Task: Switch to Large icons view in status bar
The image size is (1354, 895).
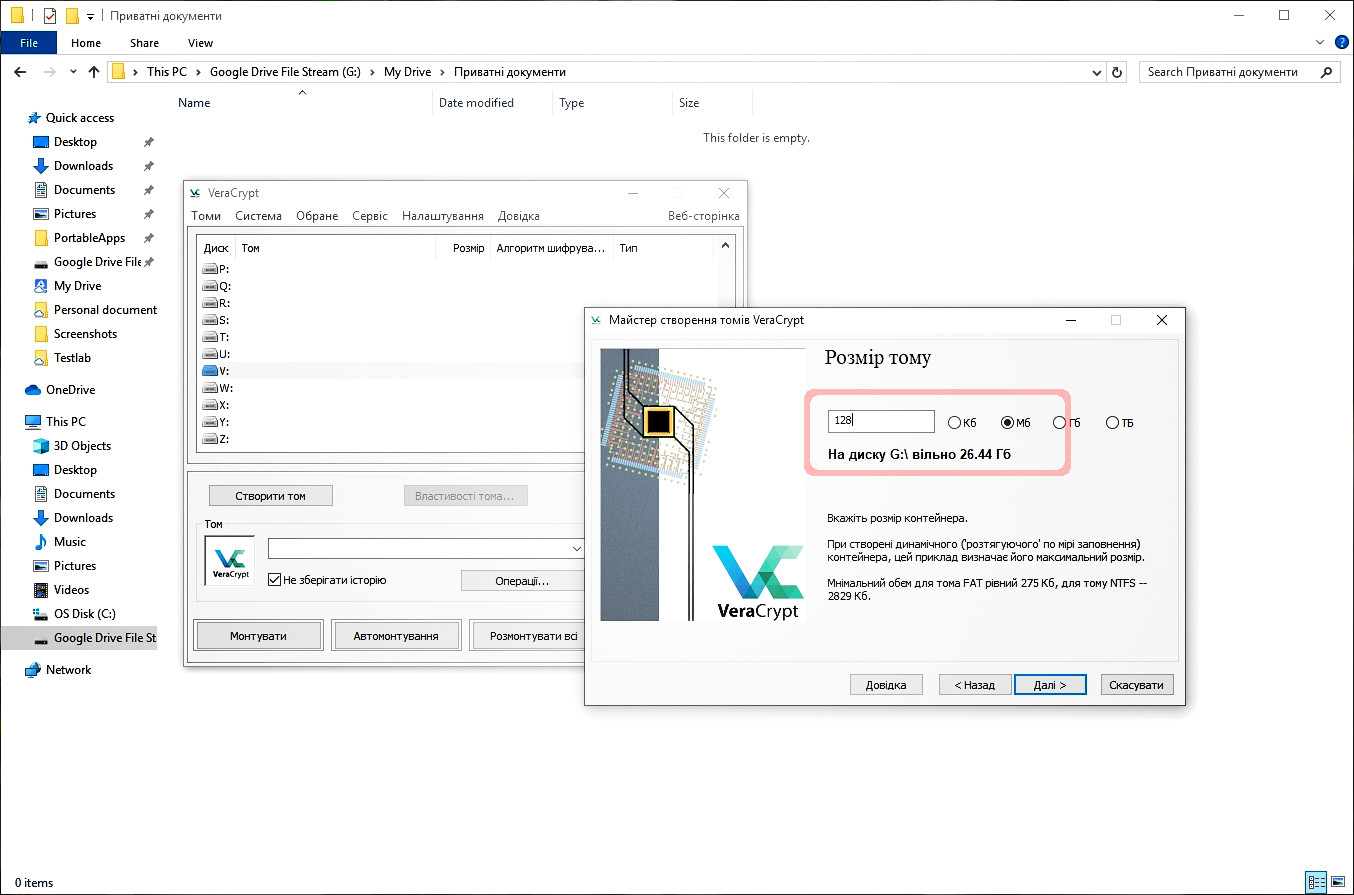Action: click(1338, 883)
